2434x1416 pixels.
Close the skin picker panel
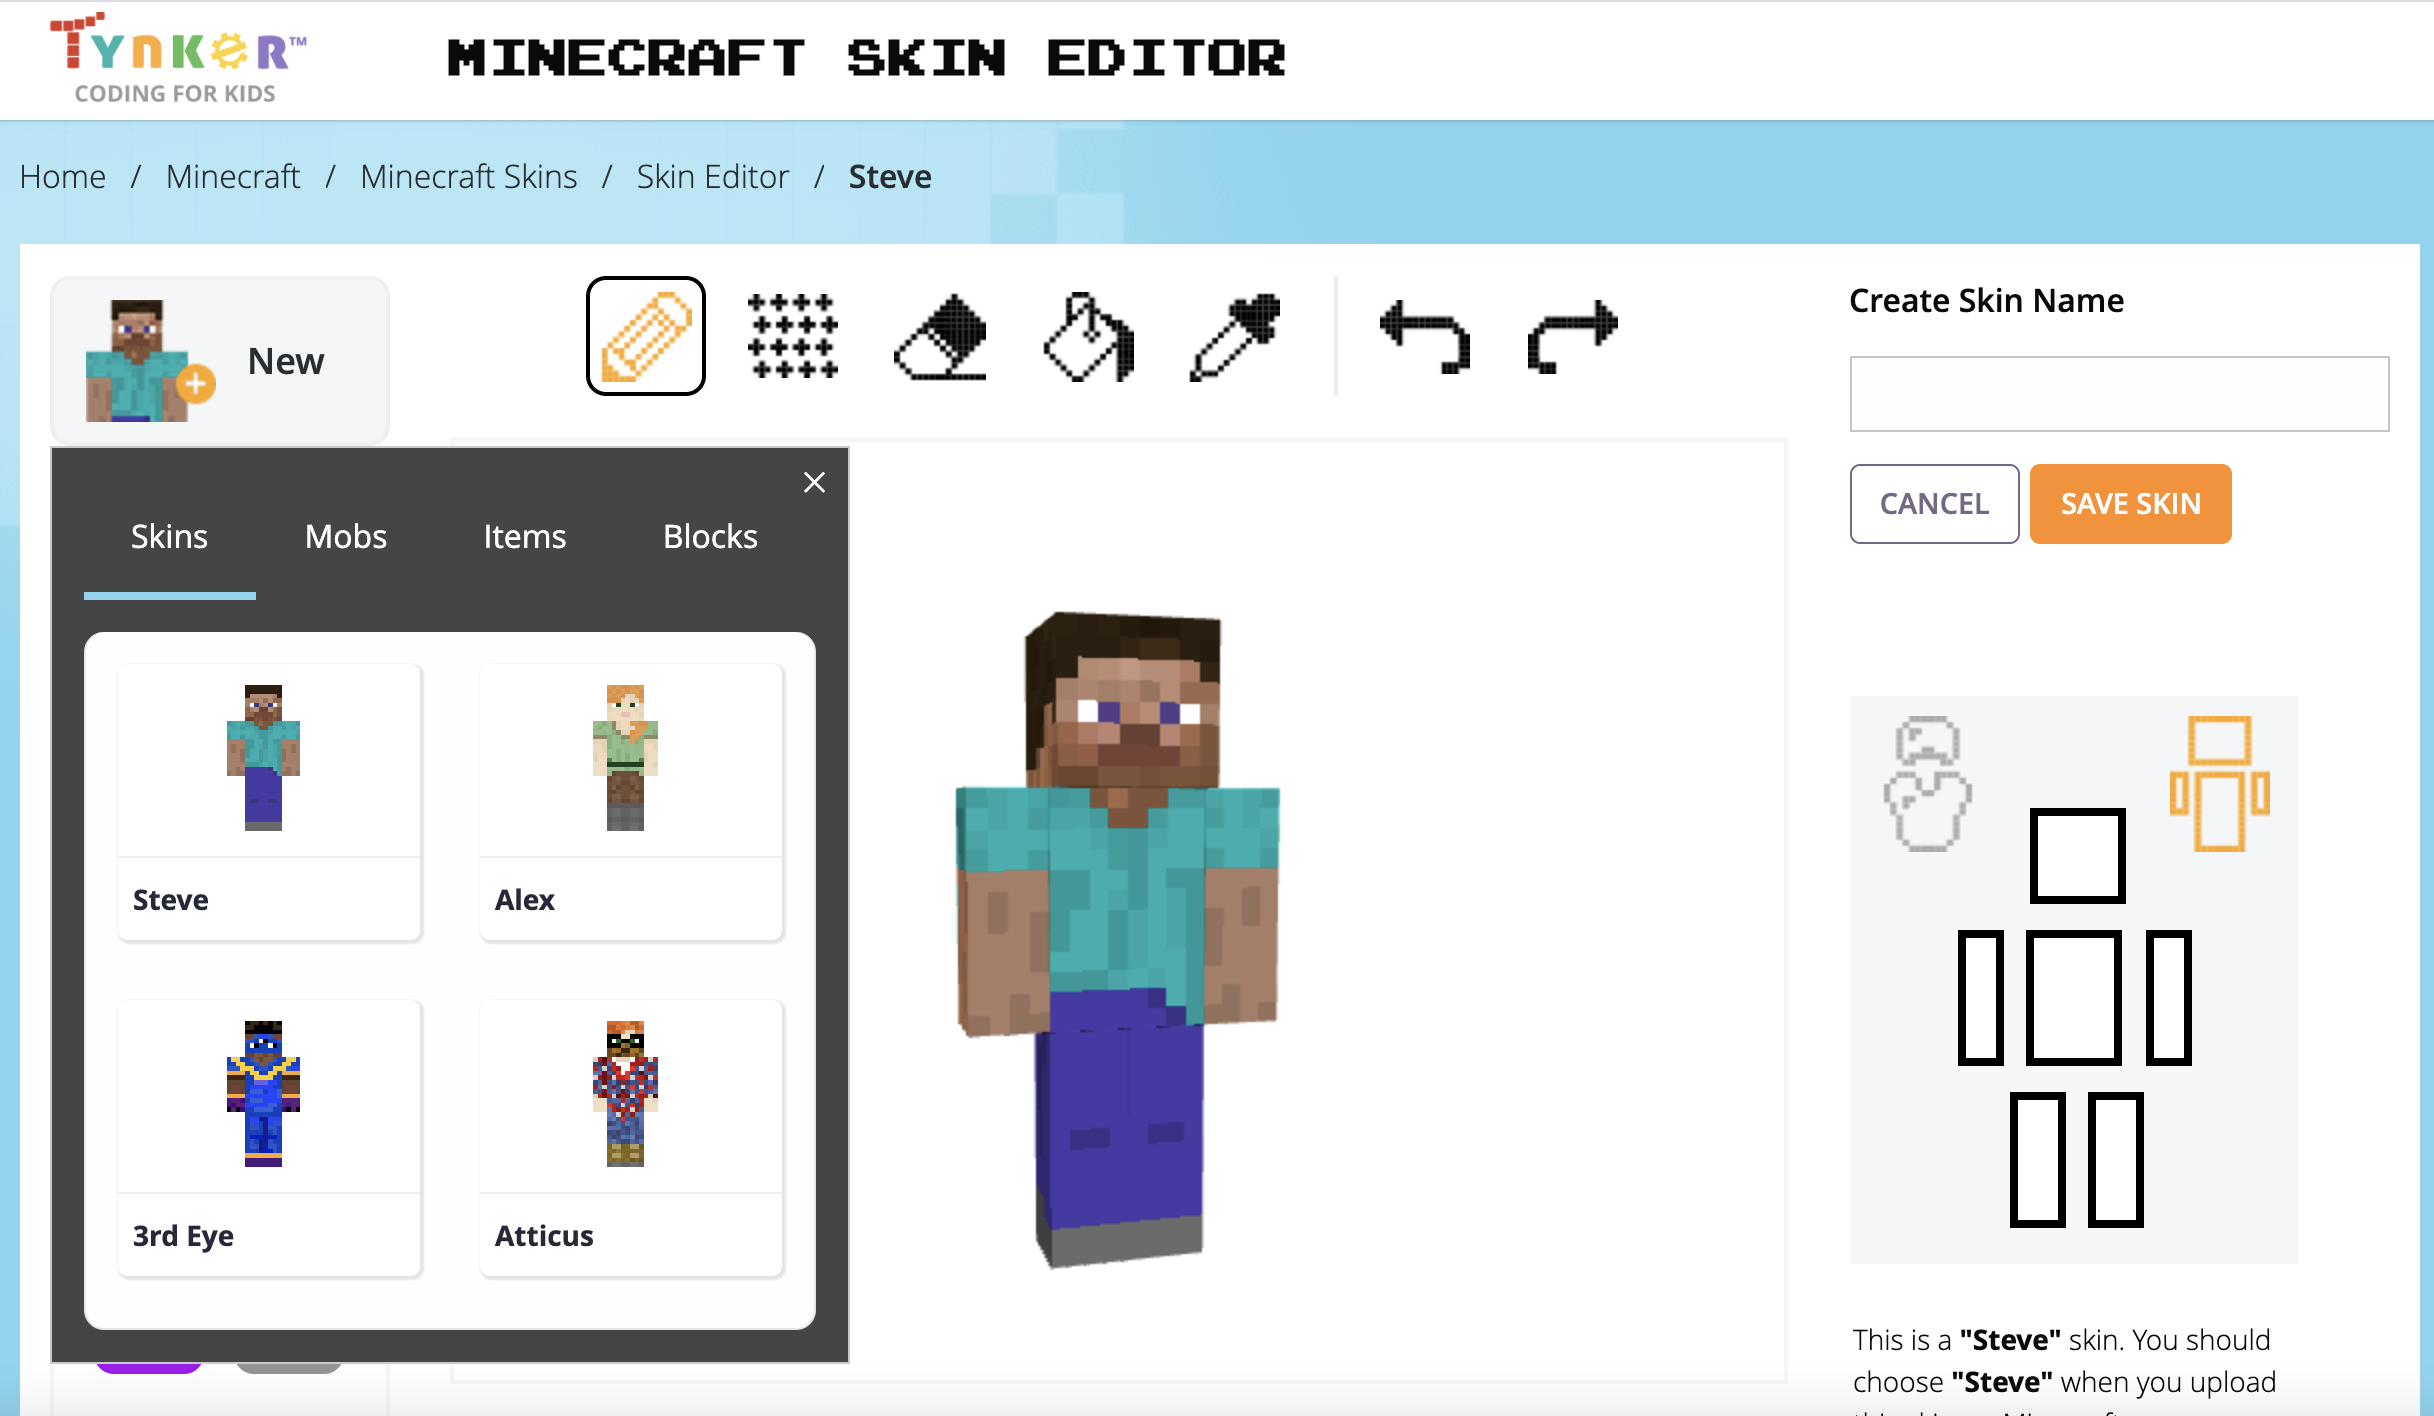[814, 482]
